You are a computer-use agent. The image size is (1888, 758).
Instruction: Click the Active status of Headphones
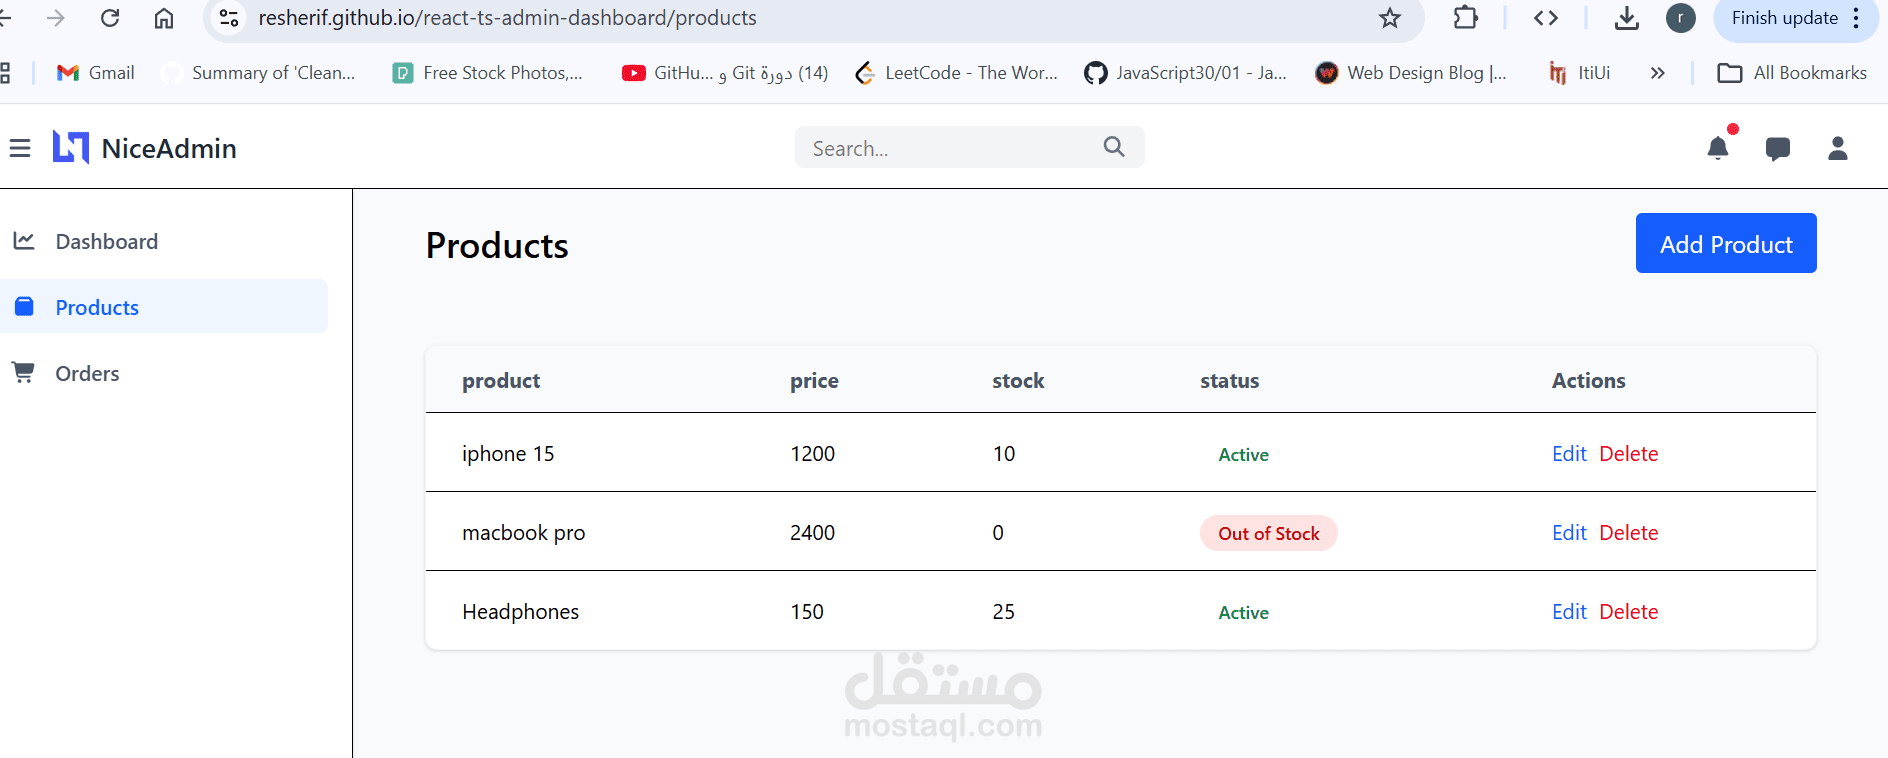coord(1243,612)
